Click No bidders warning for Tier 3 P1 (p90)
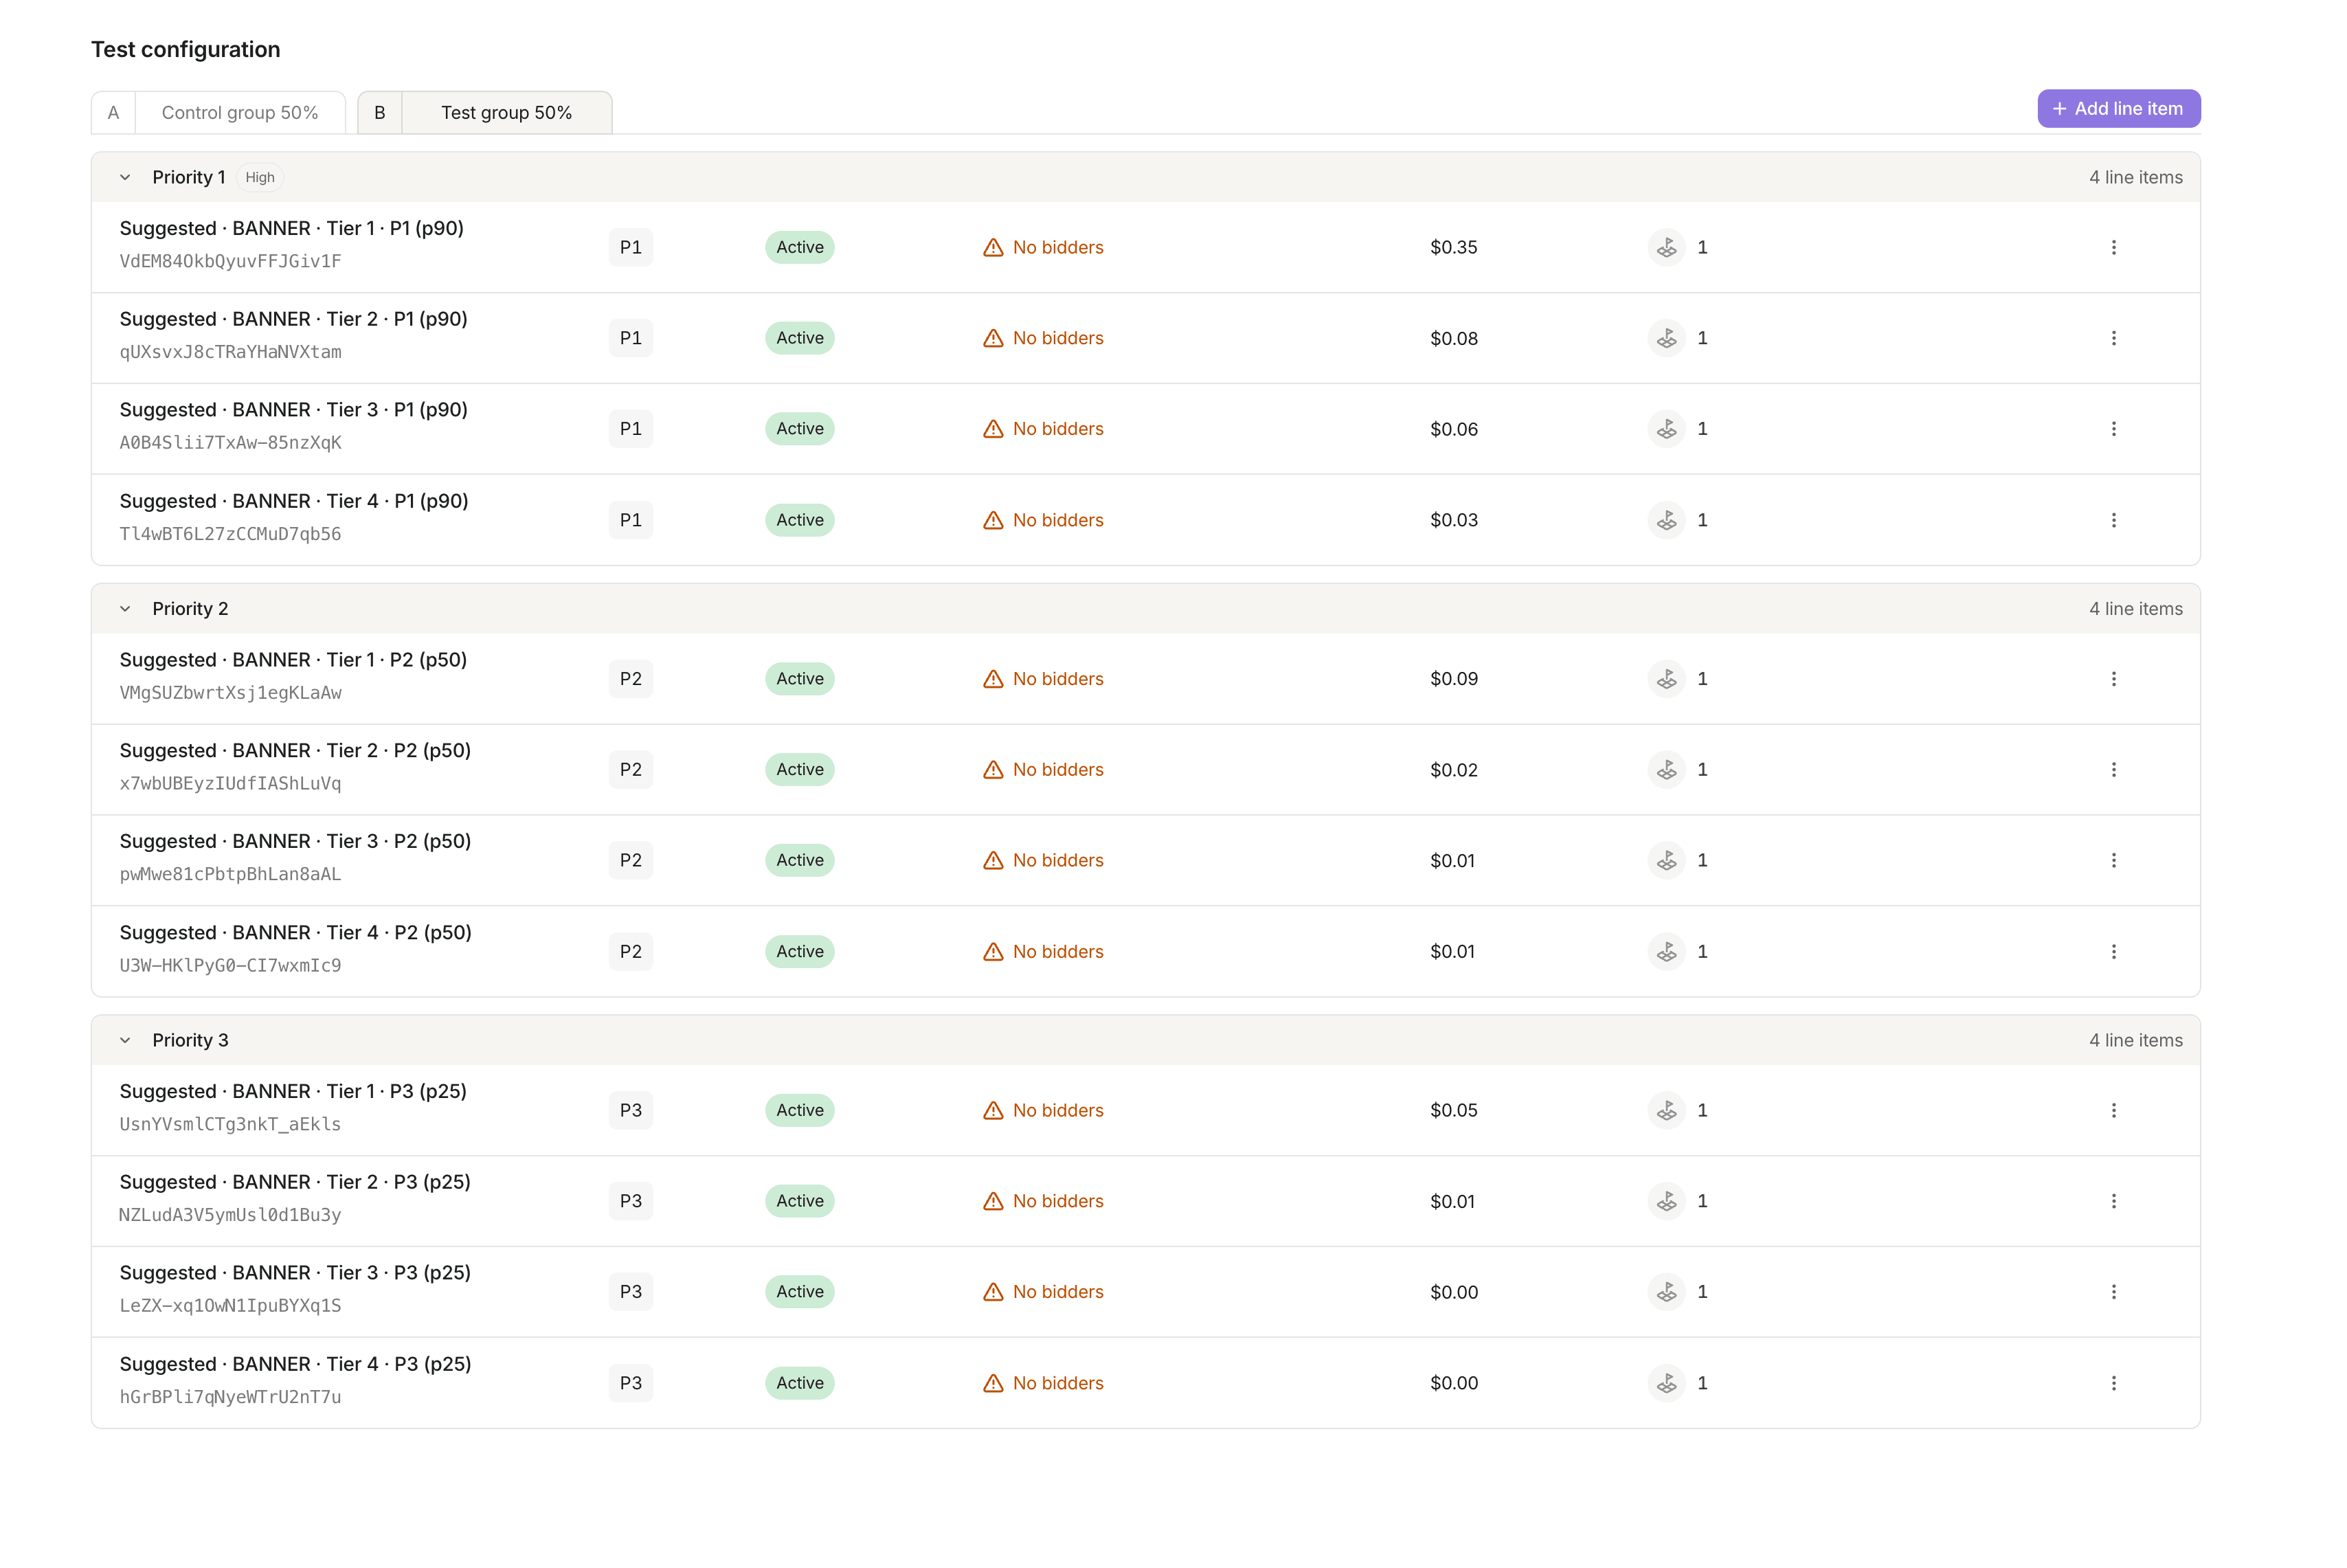 [x=1043, y=429]
